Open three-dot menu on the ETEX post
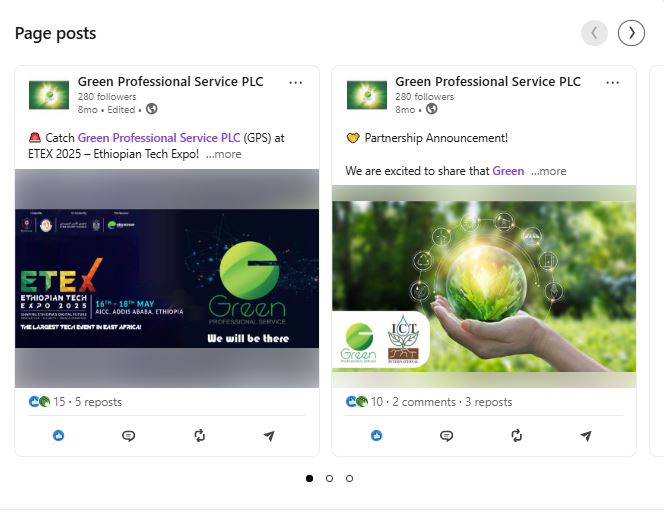This screenshot has width=664, height=519. click(x=296, y=83)
